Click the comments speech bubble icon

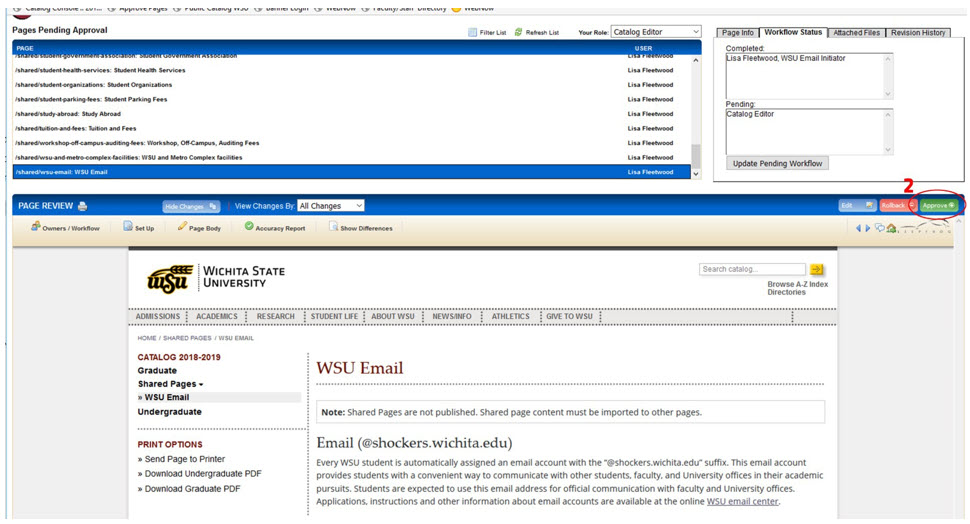click(x=879, y=228)
